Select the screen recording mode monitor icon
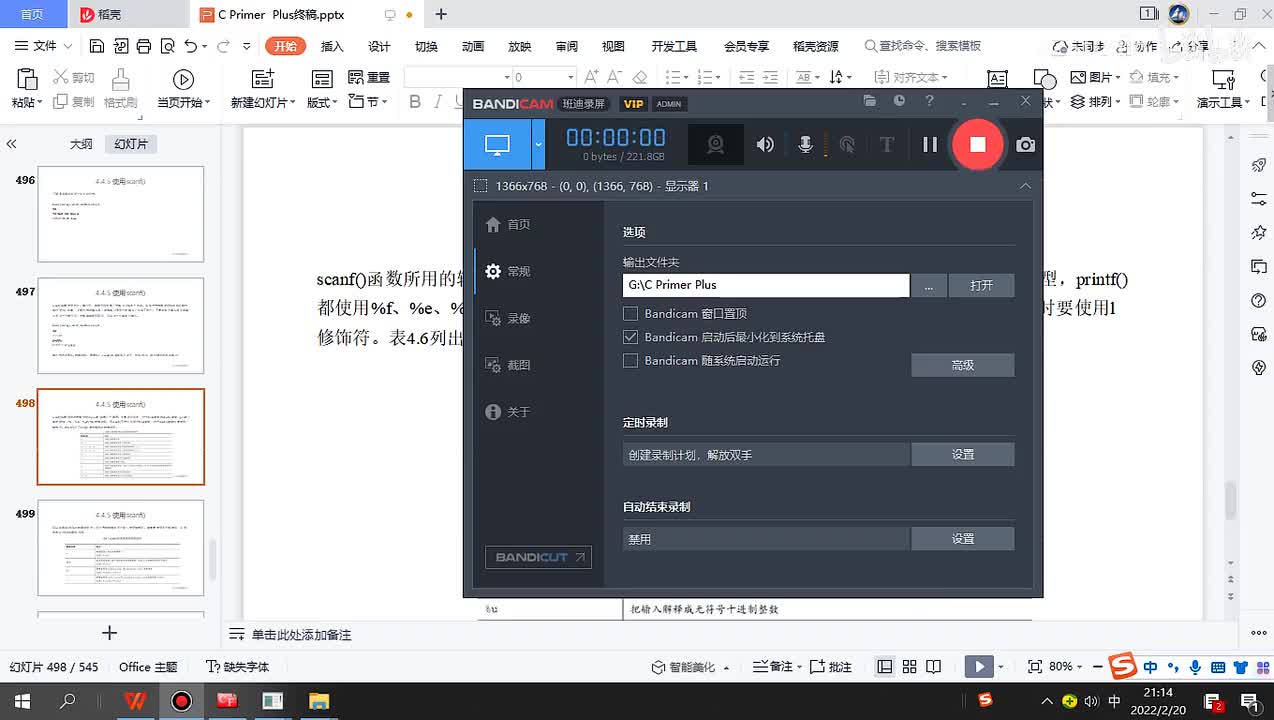Screen dimensions: 1274x720 [x=497, y=145]
